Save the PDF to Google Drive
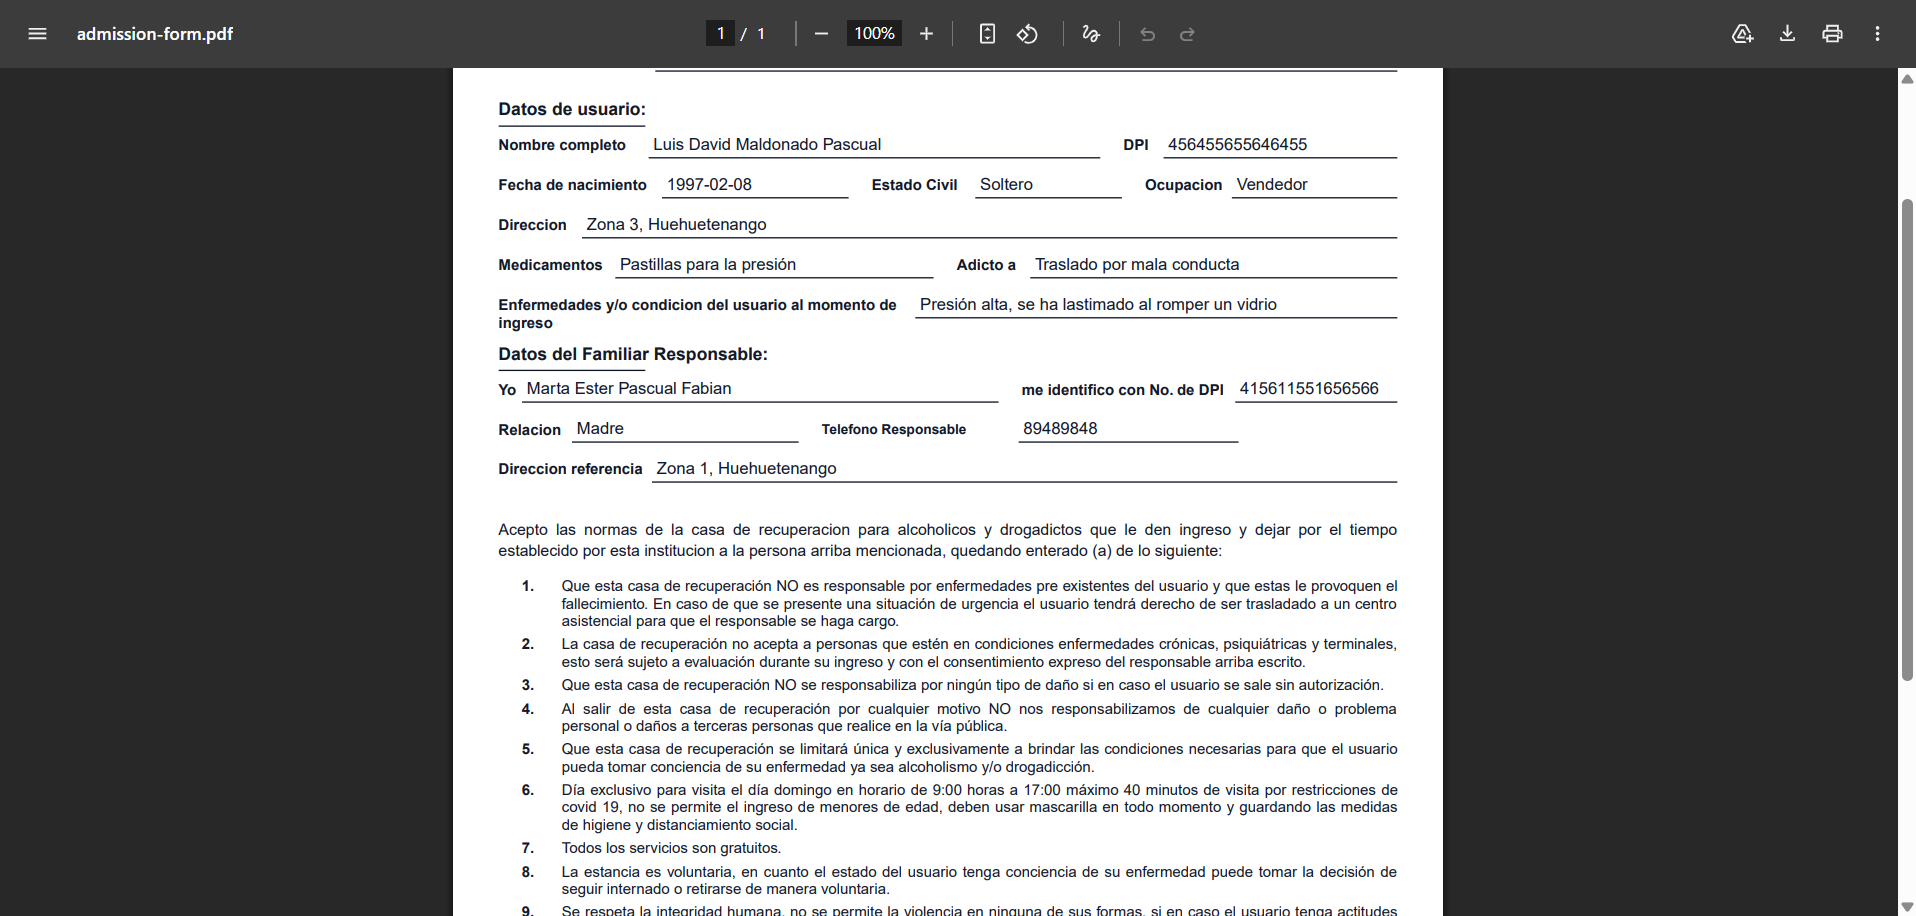The image size is (1916, 916). click(1742, 34)
